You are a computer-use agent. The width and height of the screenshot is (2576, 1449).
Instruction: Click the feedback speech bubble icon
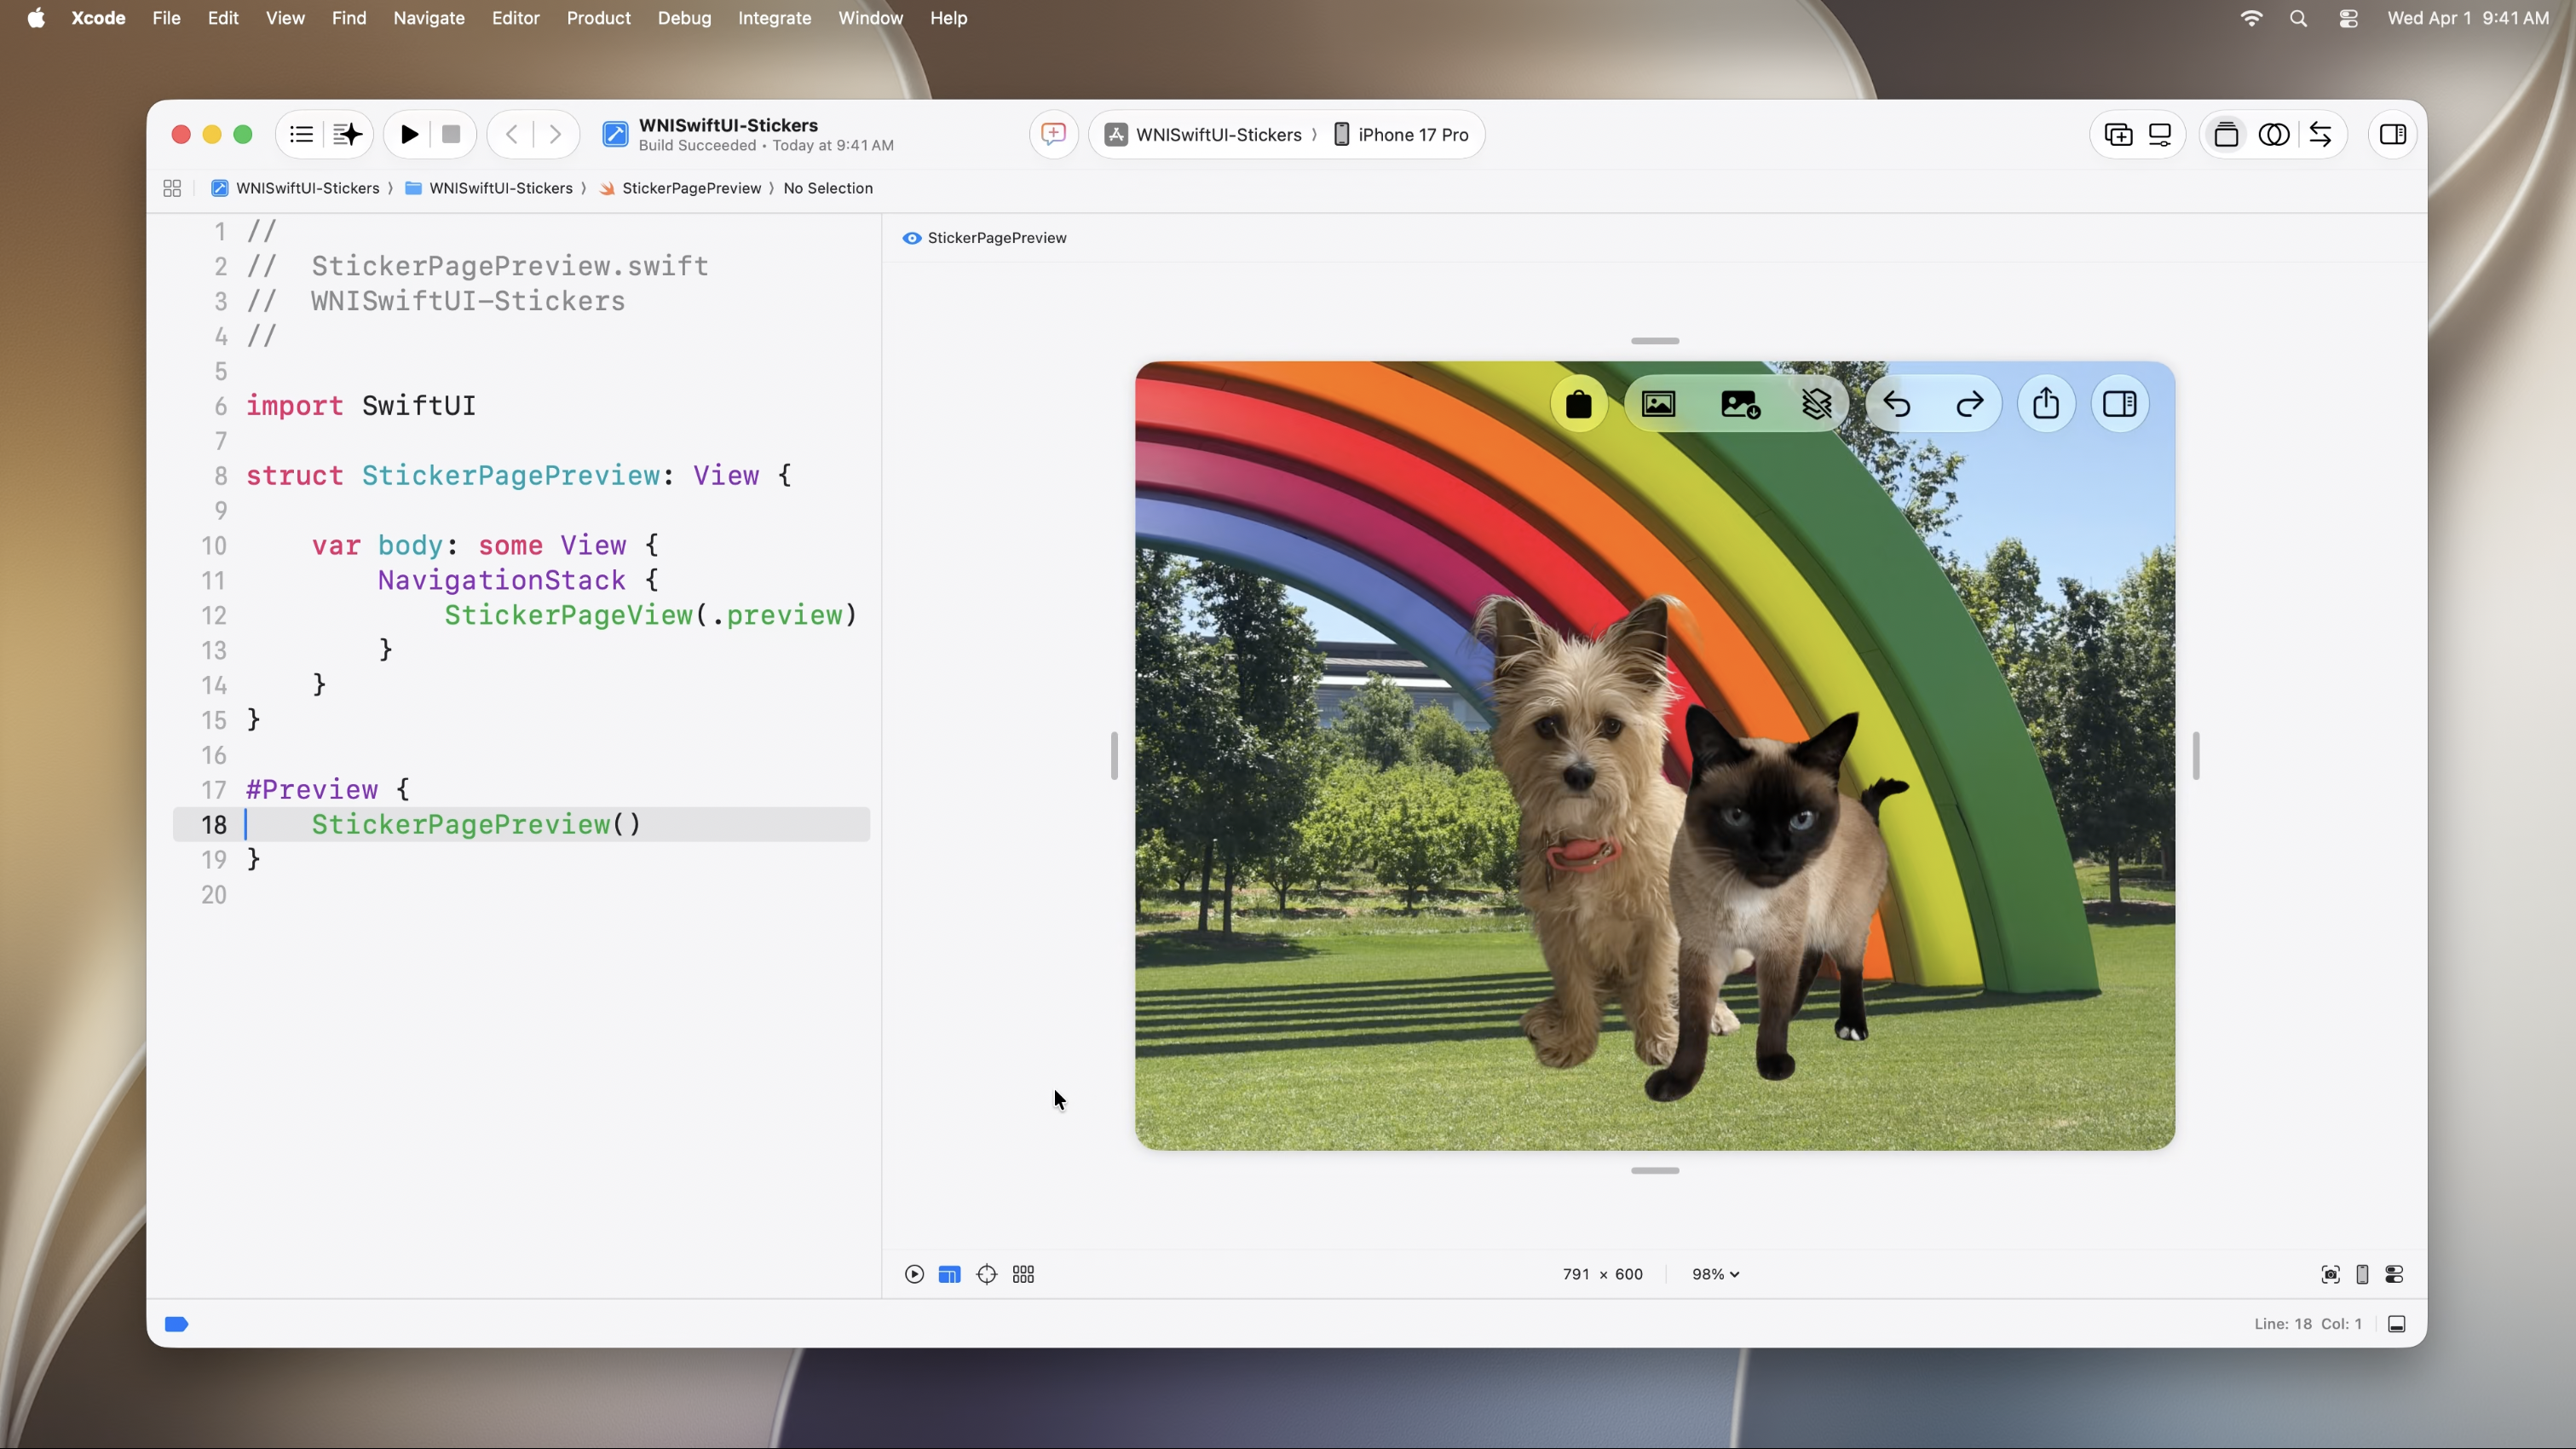click(x=1053, y=134)
